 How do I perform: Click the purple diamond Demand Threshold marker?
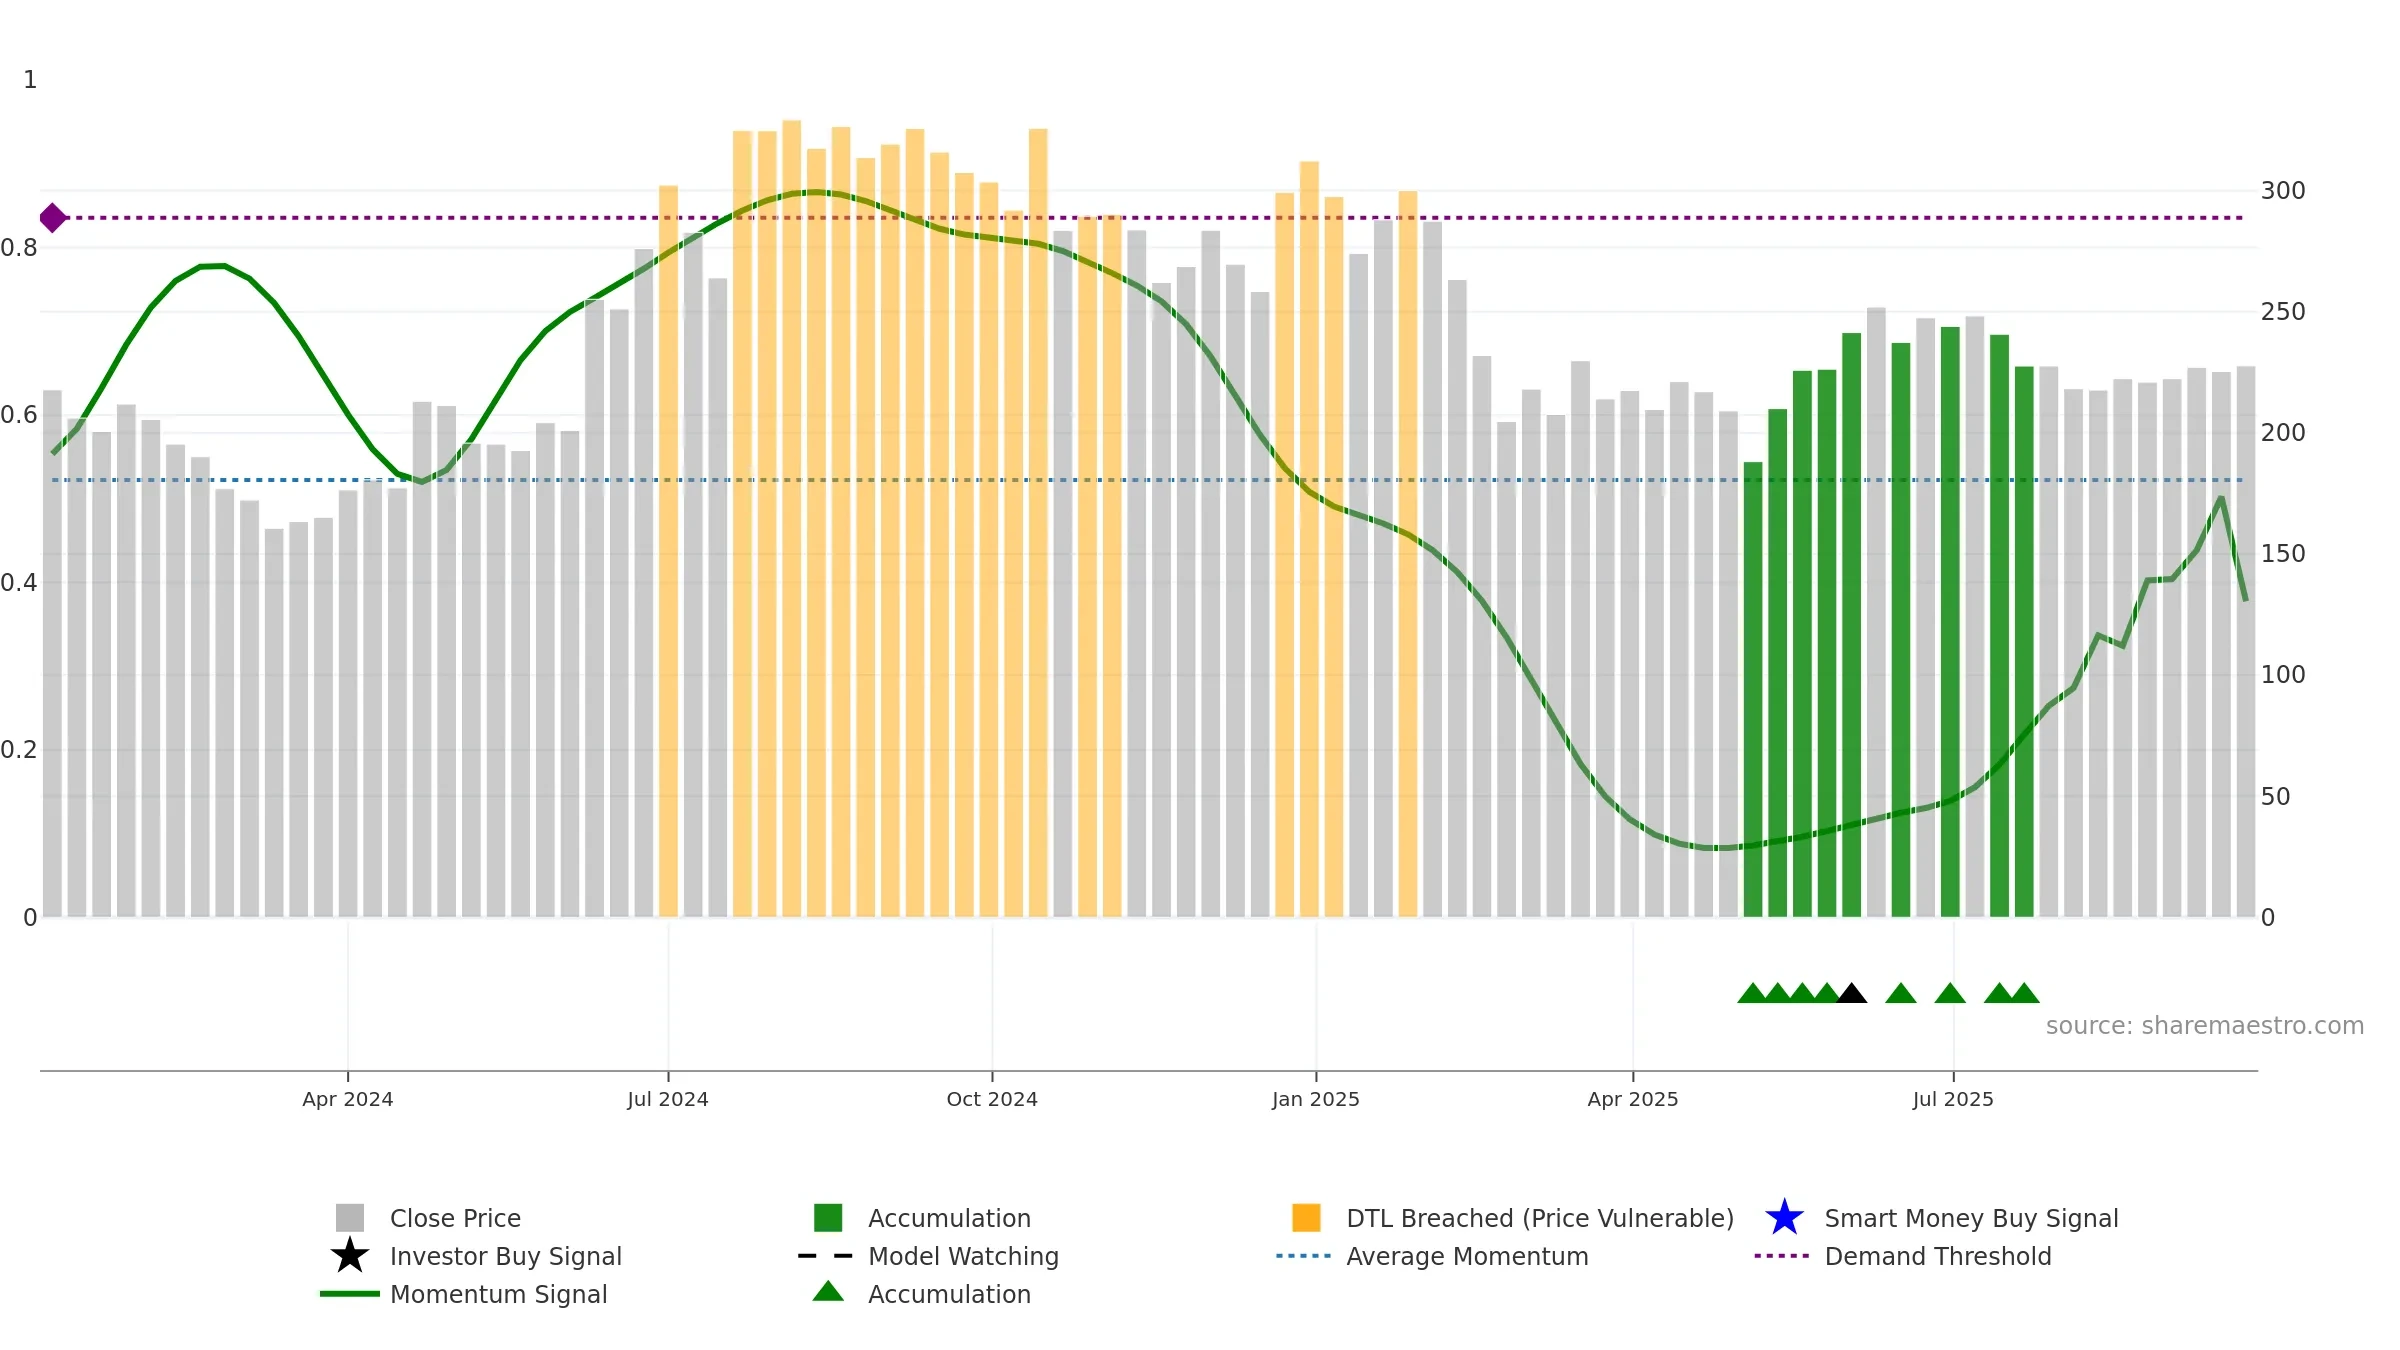pyautogui.click(x=53, y=217)
